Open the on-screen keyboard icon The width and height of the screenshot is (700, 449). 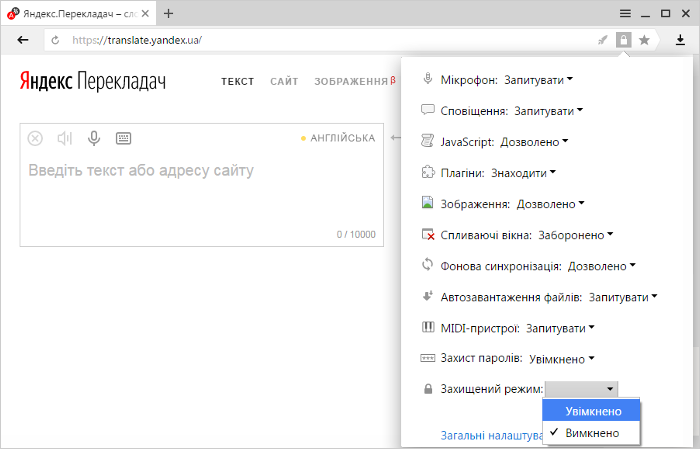coord(123,138)
